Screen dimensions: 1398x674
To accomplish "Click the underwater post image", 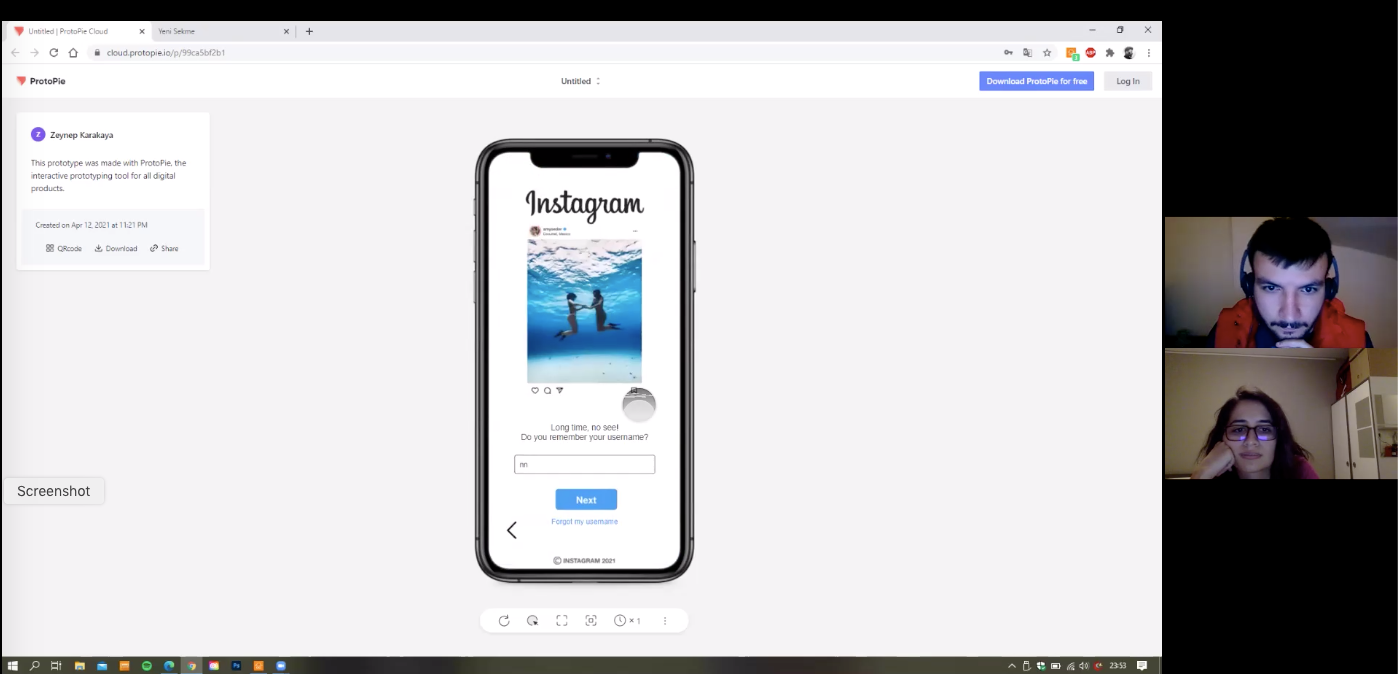I will coord(585,311).
